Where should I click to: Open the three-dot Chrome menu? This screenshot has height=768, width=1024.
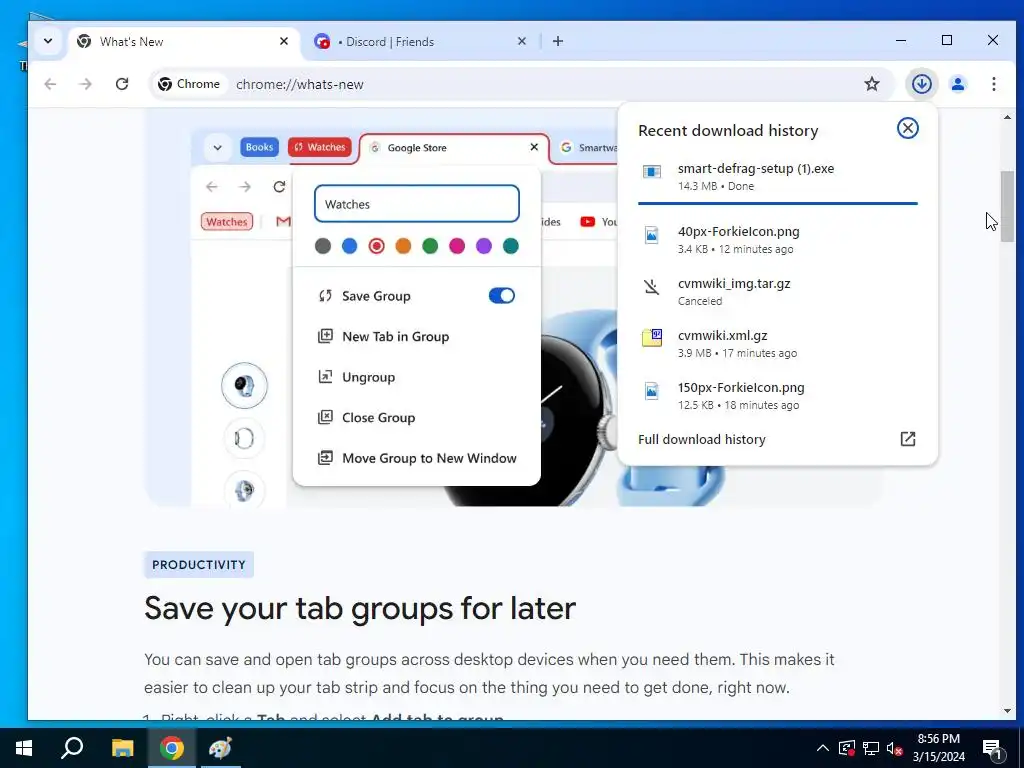[993, 84]
